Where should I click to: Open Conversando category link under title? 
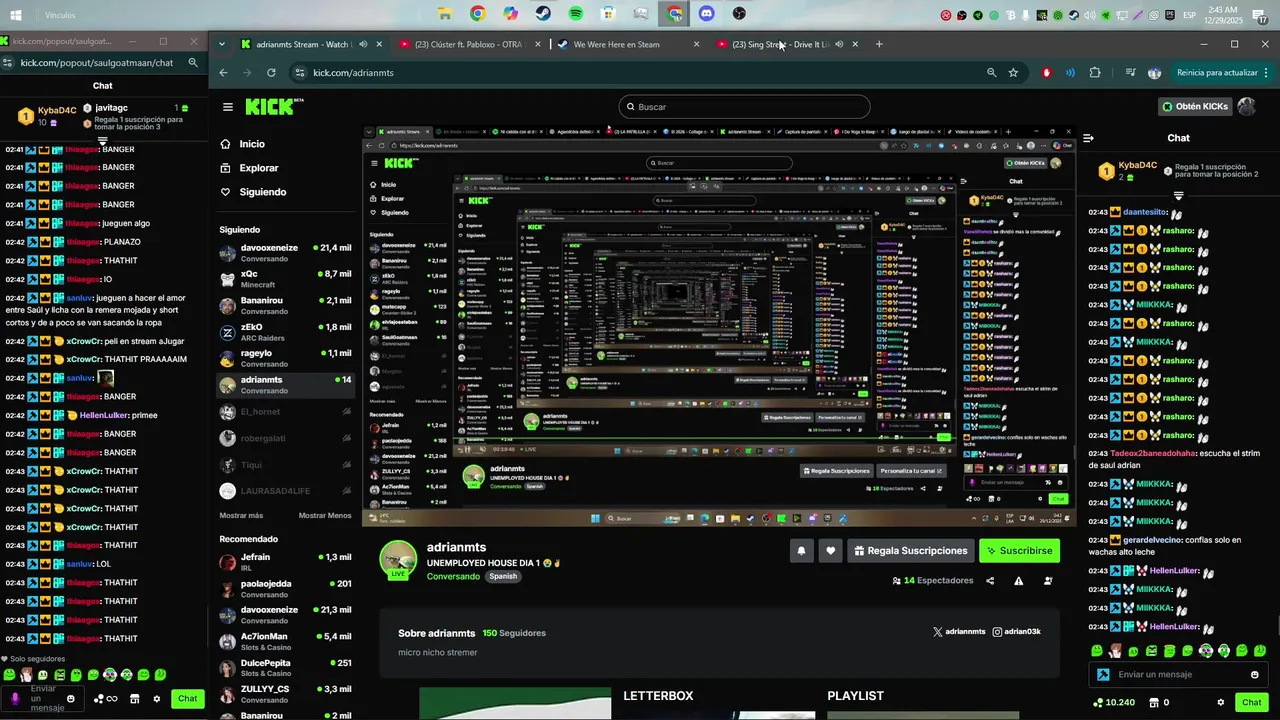tap(453, 577)
